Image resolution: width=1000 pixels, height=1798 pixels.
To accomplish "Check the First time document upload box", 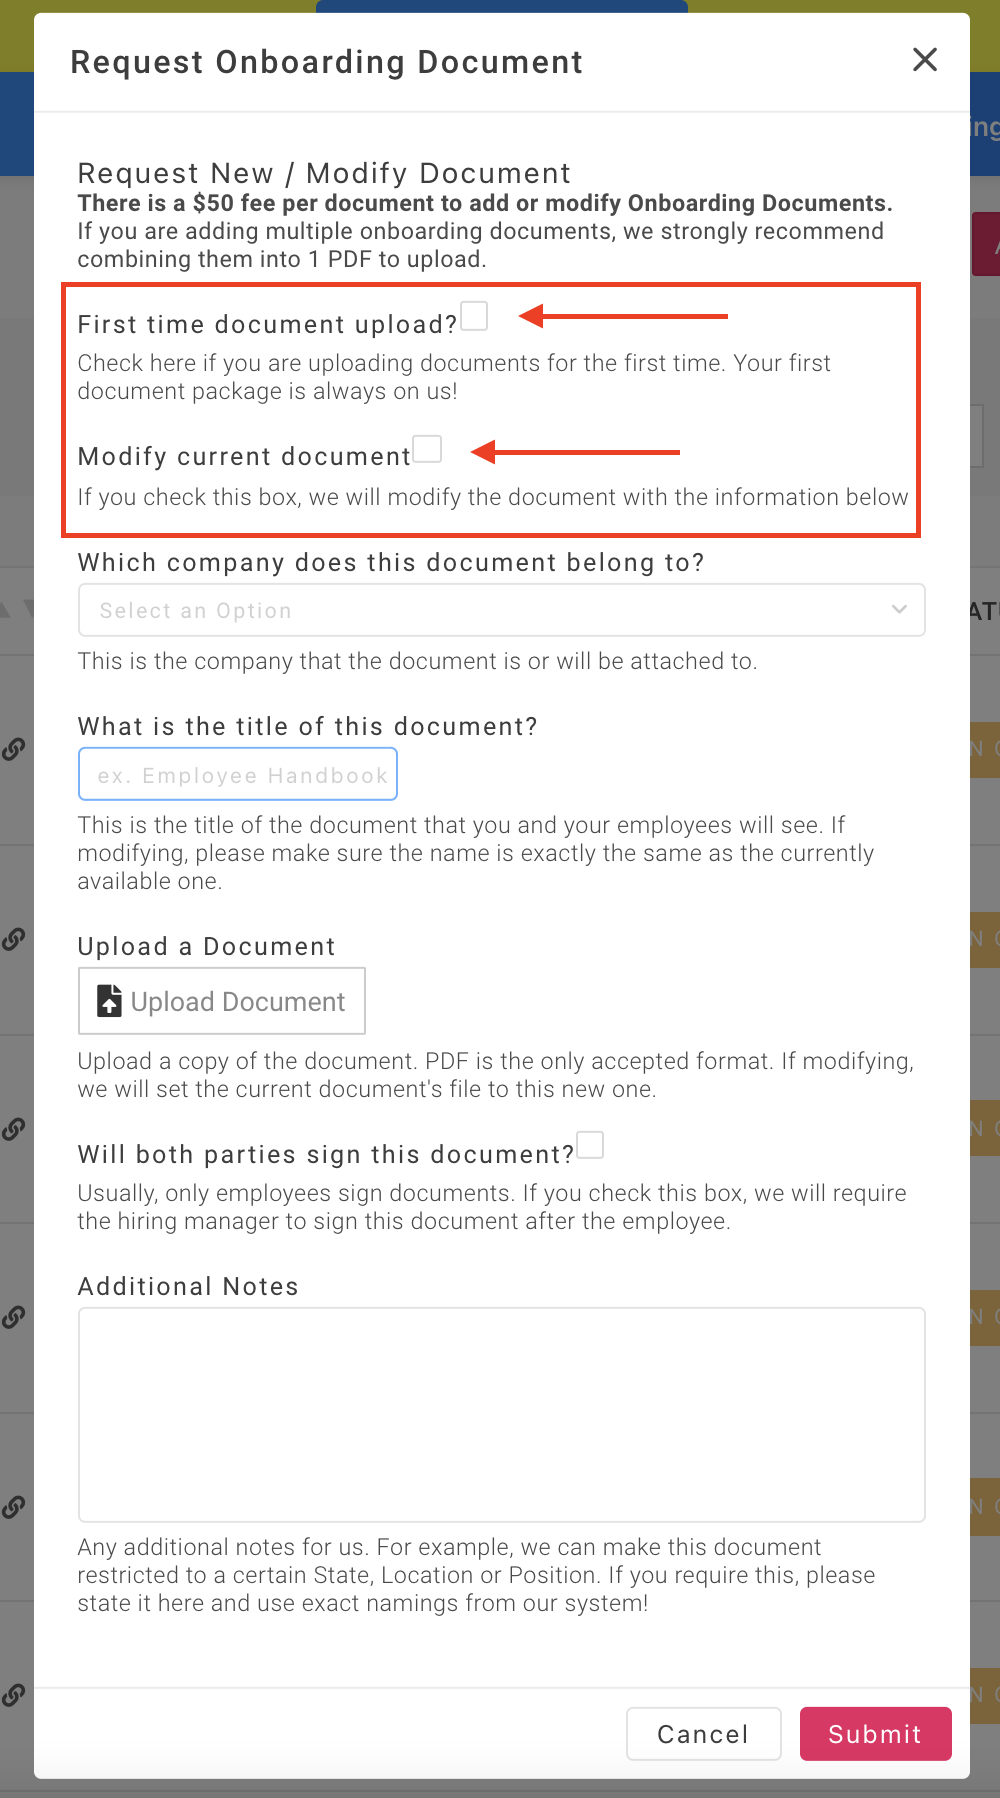I will (474, 316).
